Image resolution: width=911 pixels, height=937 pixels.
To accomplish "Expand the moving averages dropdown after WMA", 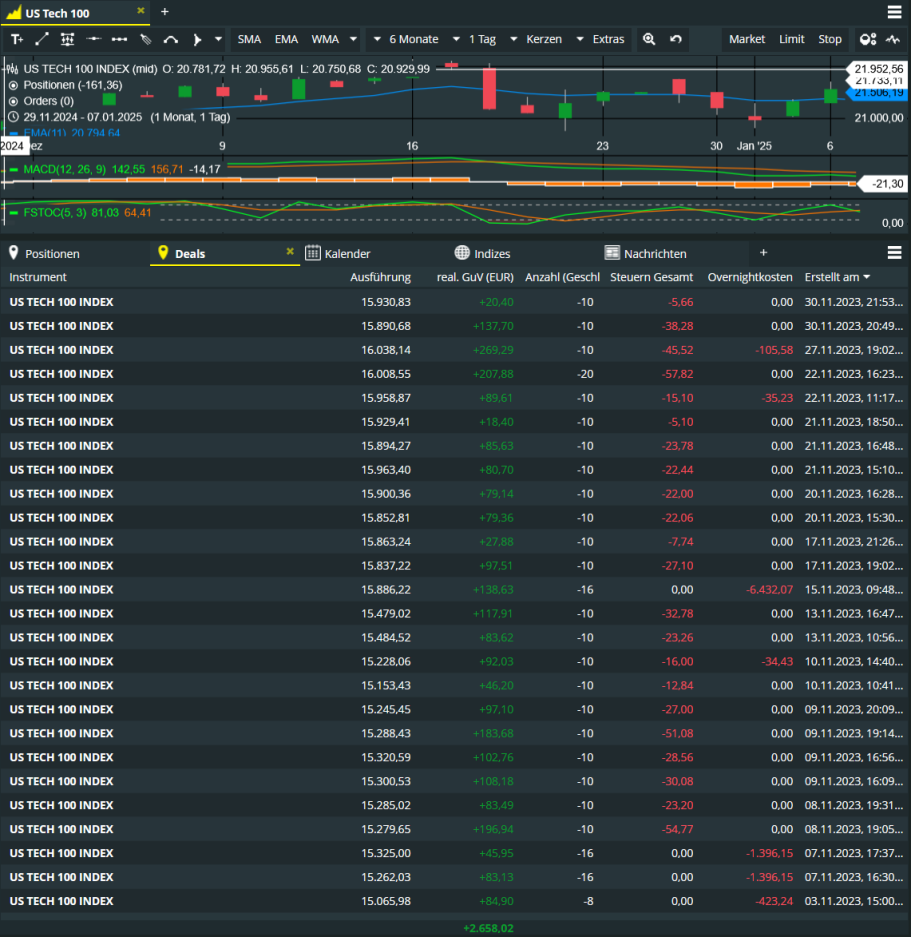I will [x=353, y=39].
